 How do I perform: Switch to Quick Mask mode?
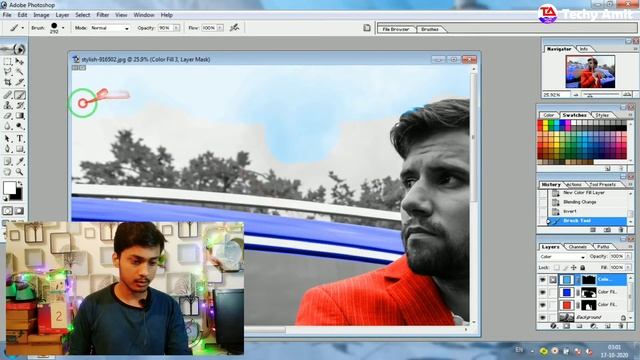19,211
